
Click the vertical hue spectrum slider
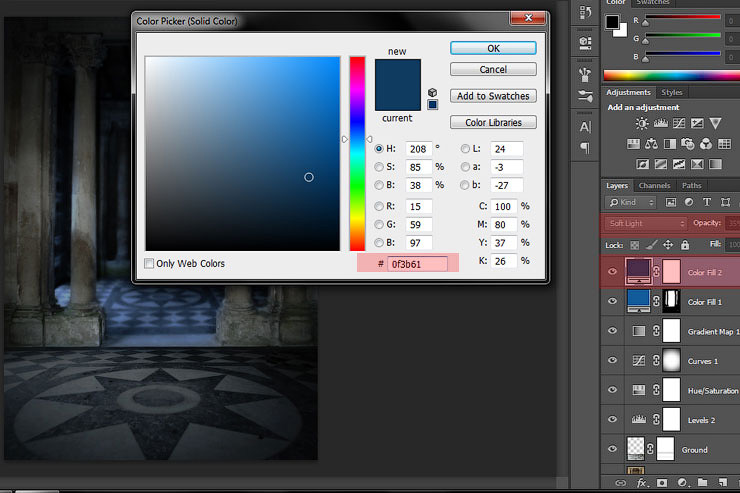[x=357, y=150]
